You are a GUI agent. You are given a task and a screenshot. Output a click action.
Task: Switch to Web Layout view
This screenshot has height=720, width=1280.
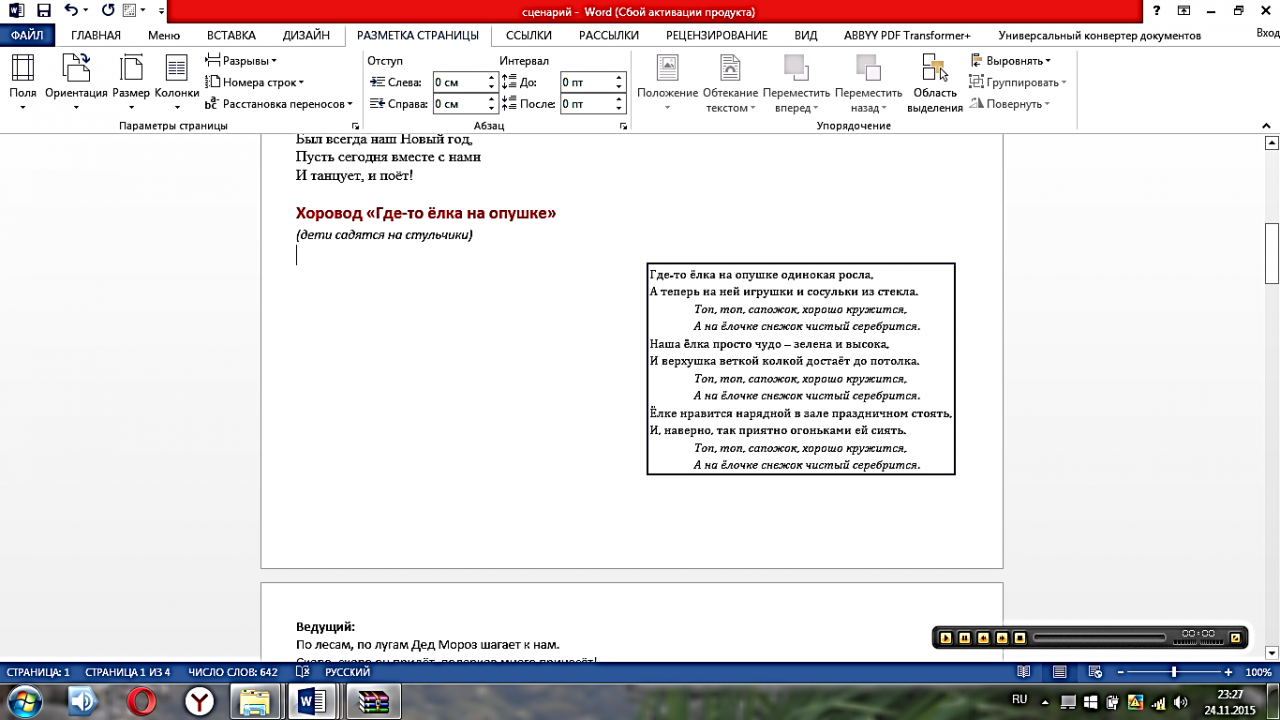(x=1096, y=672)
